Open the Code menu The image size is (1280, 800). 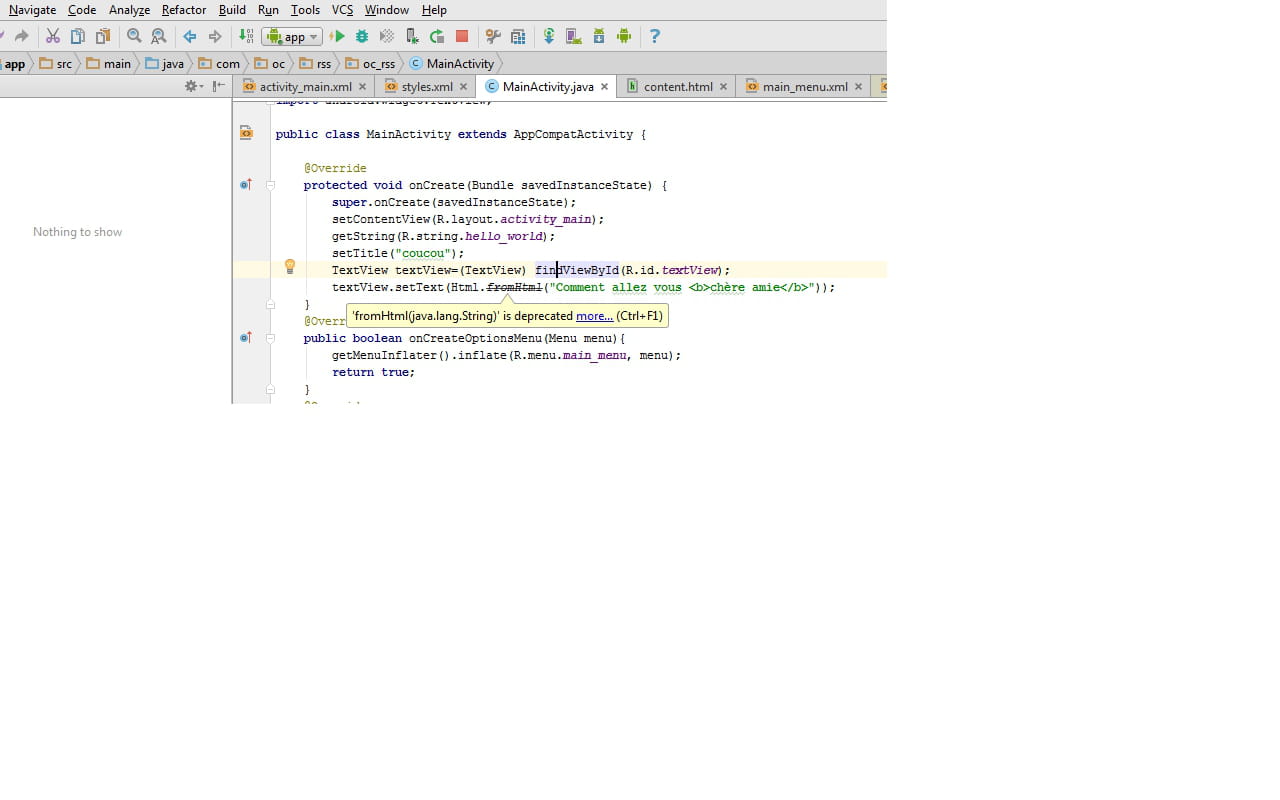tap(82, 10)
